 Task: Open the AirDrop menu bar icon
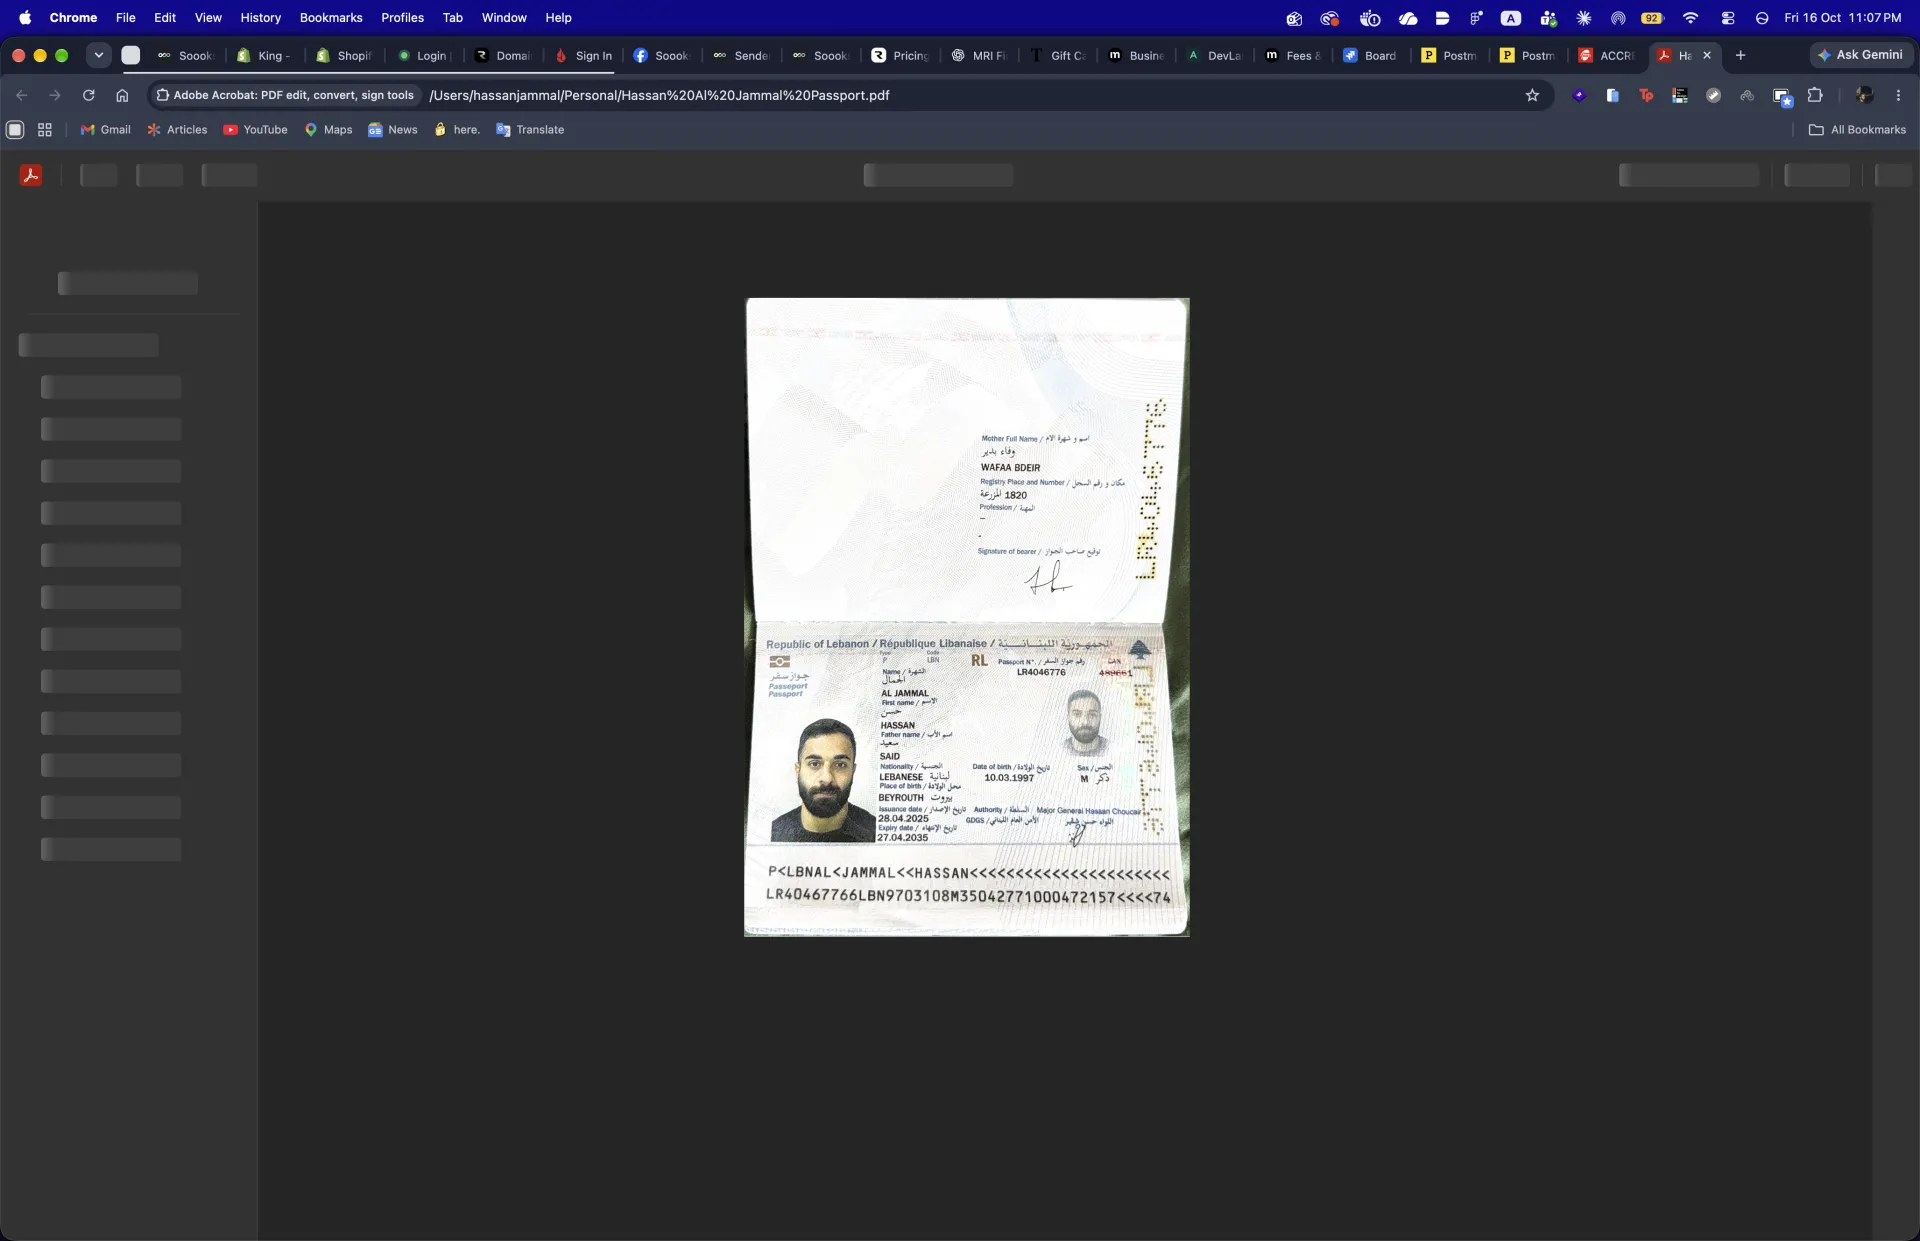[x=1618, y=18]
